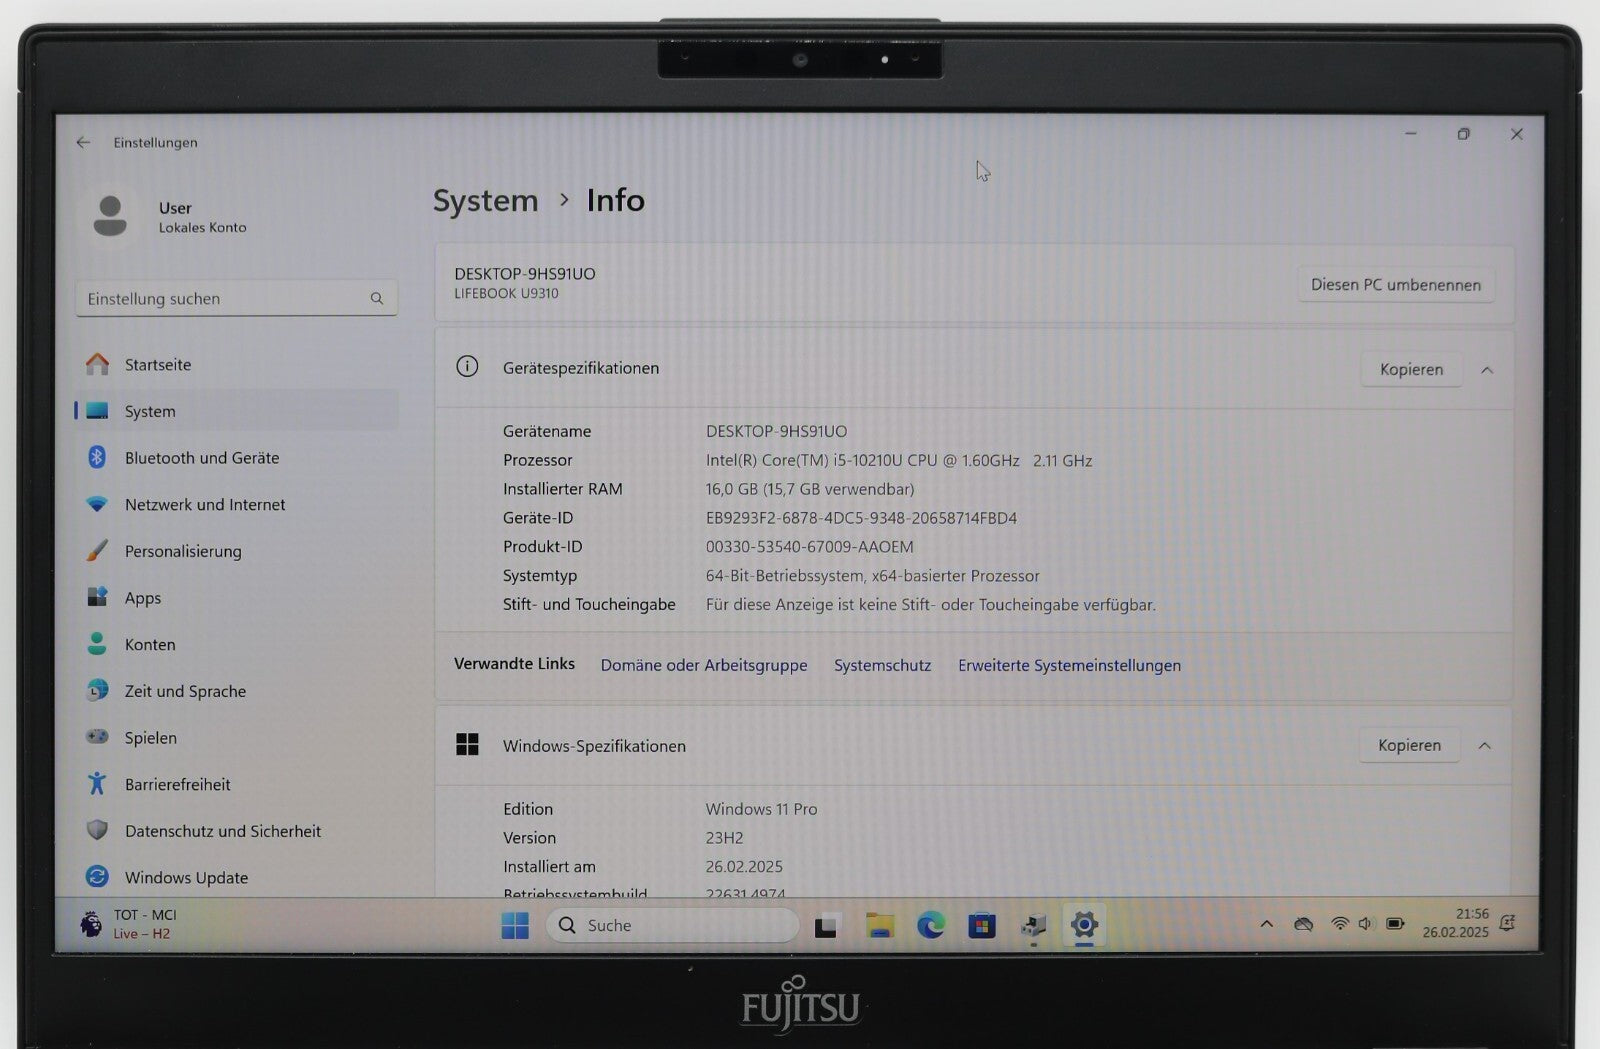Click the Diesen PC umbenennen button

pos(1396,284)
